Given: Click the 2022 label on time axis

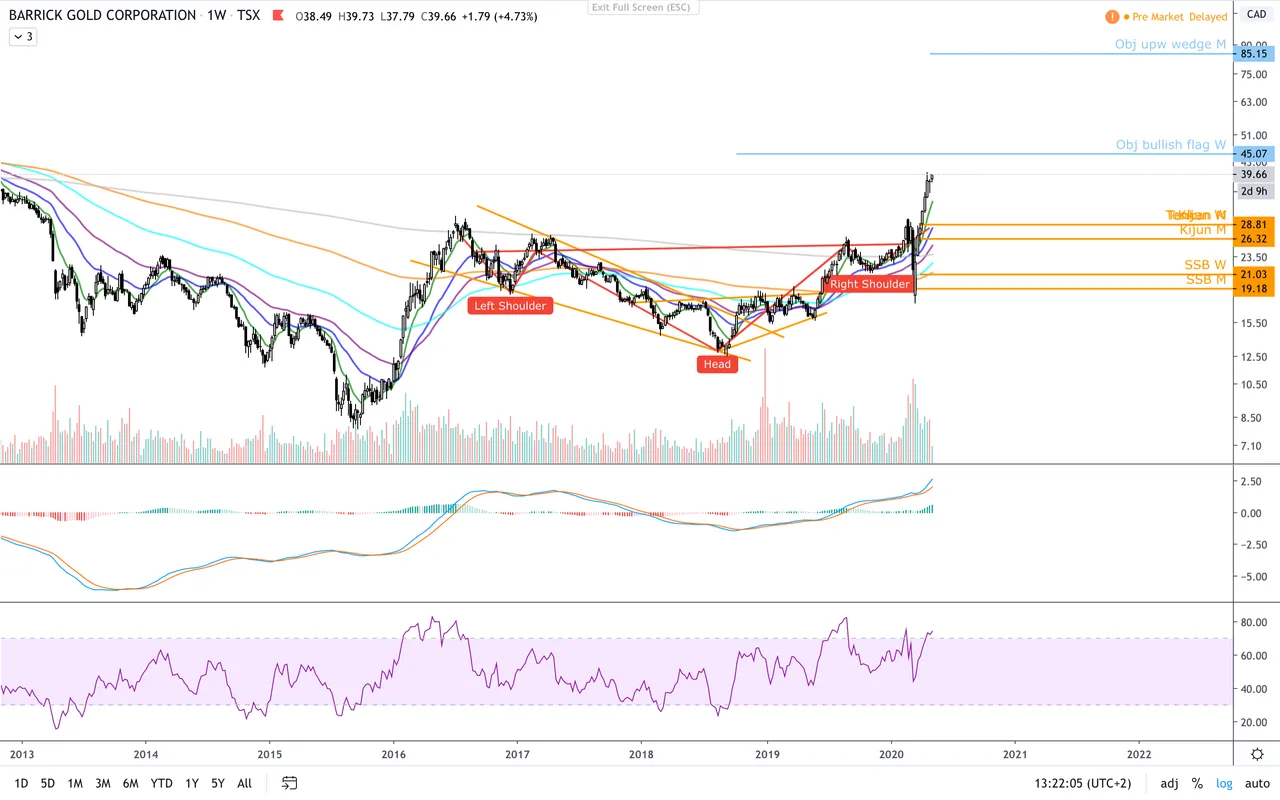Looking at the screenshot, I should click(1138, 754).
